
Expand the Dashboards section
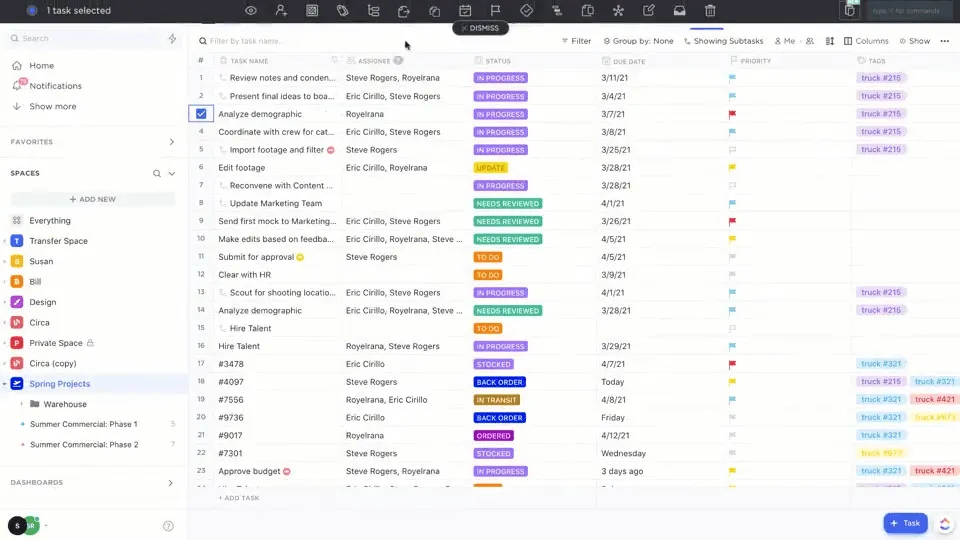[x=170, y=483]
